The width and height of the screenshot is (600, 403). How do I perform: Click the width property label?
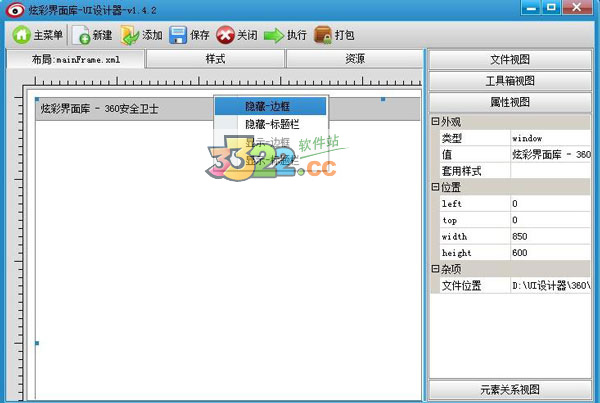click(454, 237)
